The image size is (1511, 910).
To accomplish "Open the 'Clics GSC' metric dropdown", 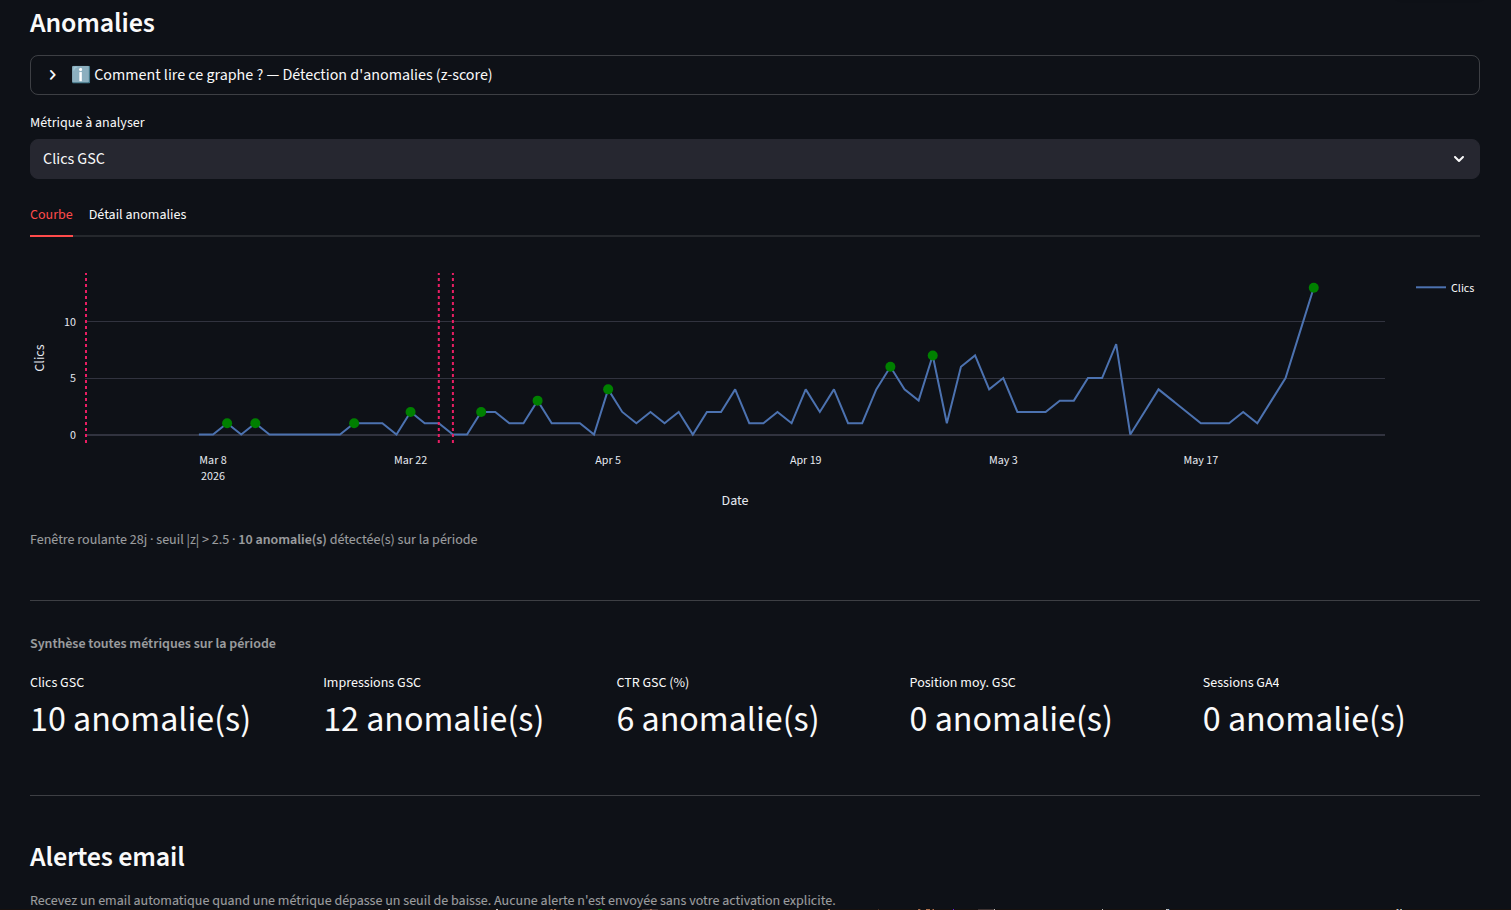I will point(755,159).
